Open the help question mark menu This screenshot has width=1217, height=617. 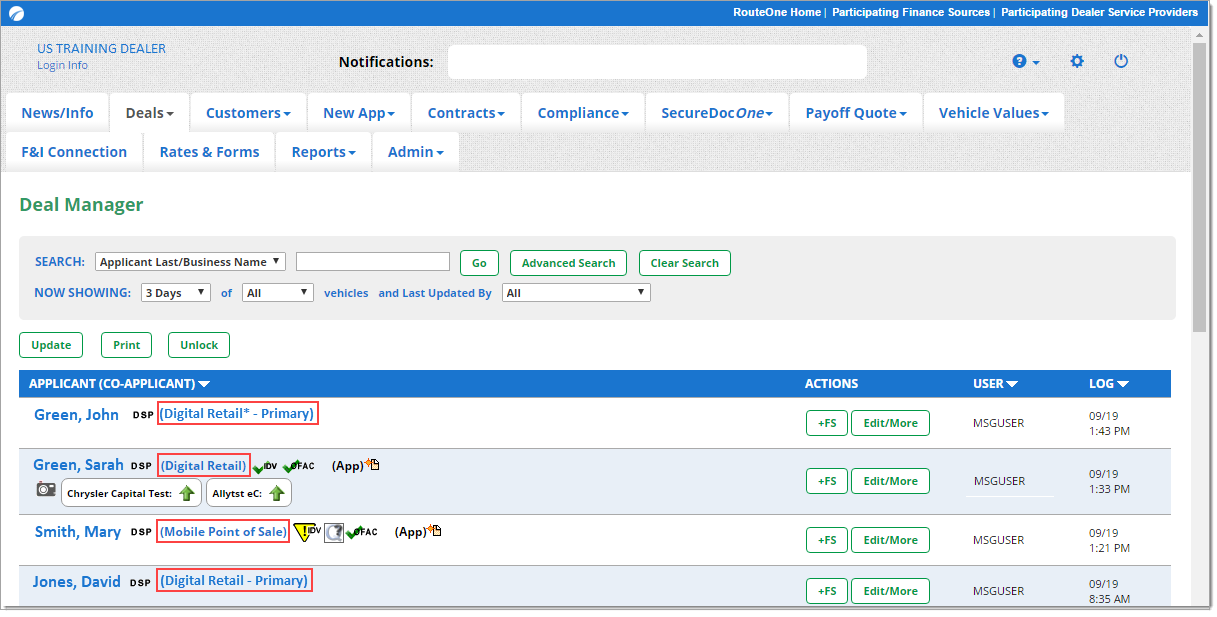point(1026,61)
